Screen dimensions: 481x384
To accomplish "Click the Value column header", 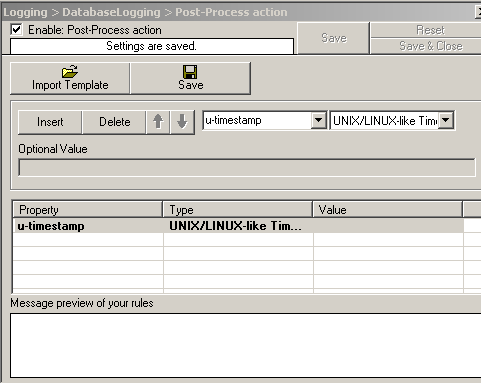I will pyautogui.click(x=388, y=210).
